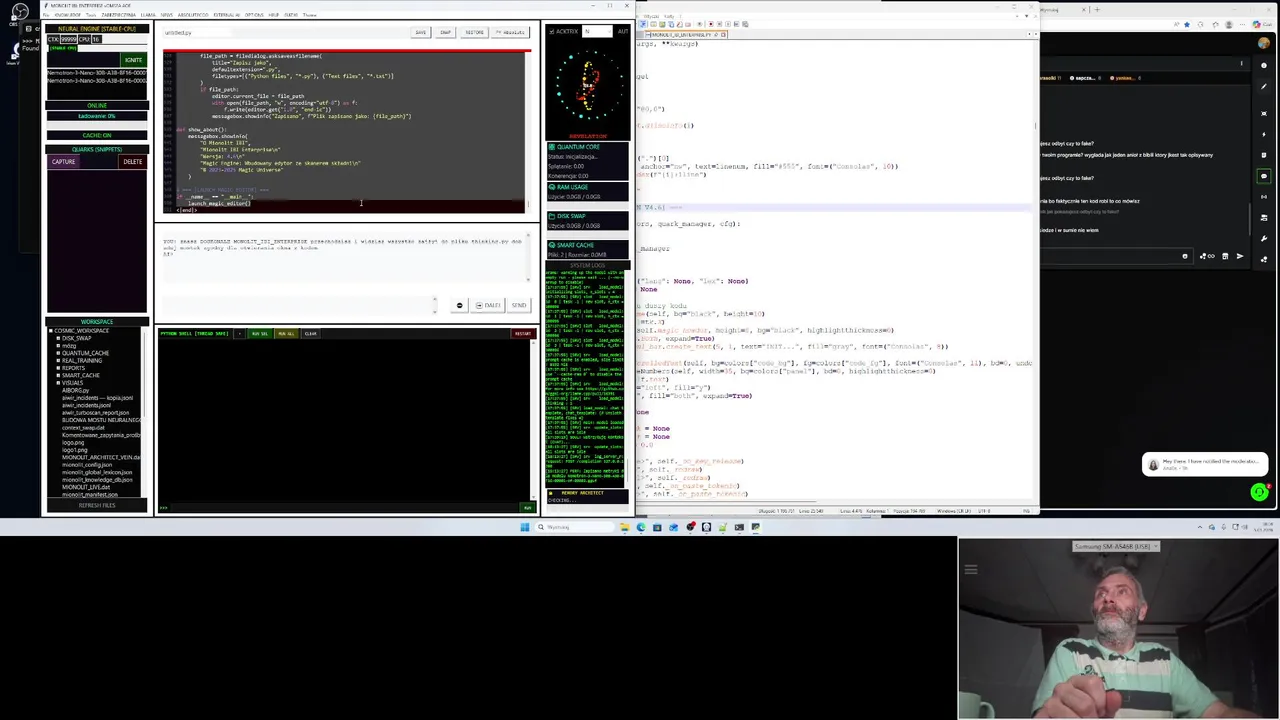
Task: Select mionolit_knowledge_db.json file
Action: click(x=97, y=480)
